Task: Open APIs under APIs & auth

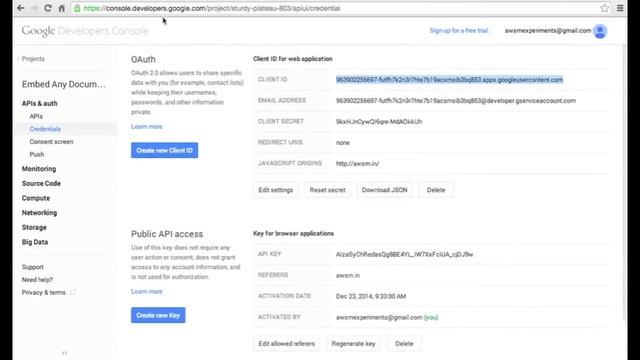Action: [x=36, y=116]
